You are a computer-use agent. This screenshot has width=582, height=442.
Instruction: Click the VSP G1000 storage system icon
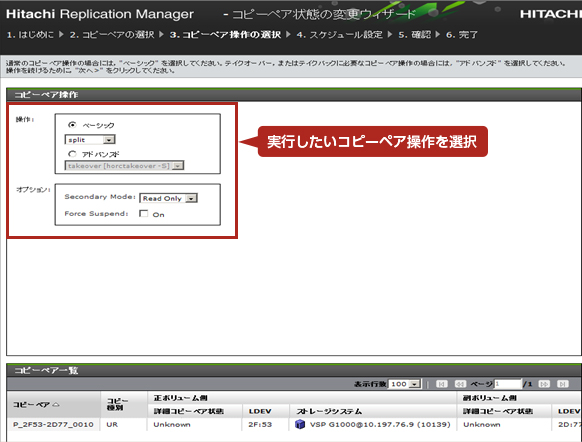click(x=300, y=424)
